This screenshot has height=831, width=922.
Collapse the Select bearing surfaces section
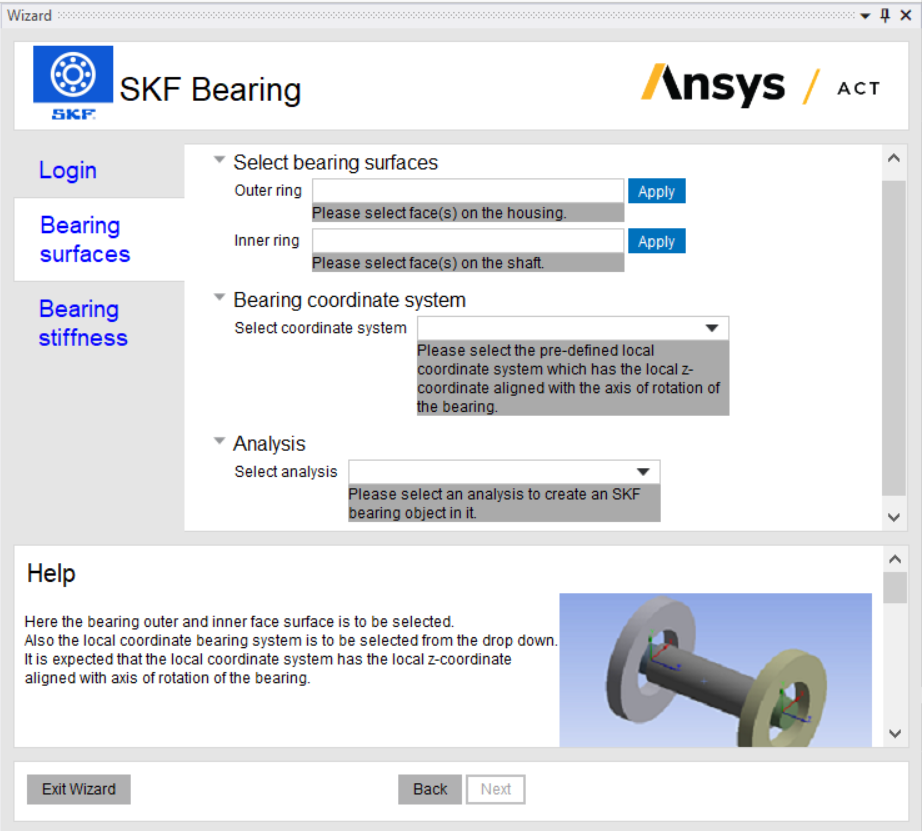(x=219, y=159)
